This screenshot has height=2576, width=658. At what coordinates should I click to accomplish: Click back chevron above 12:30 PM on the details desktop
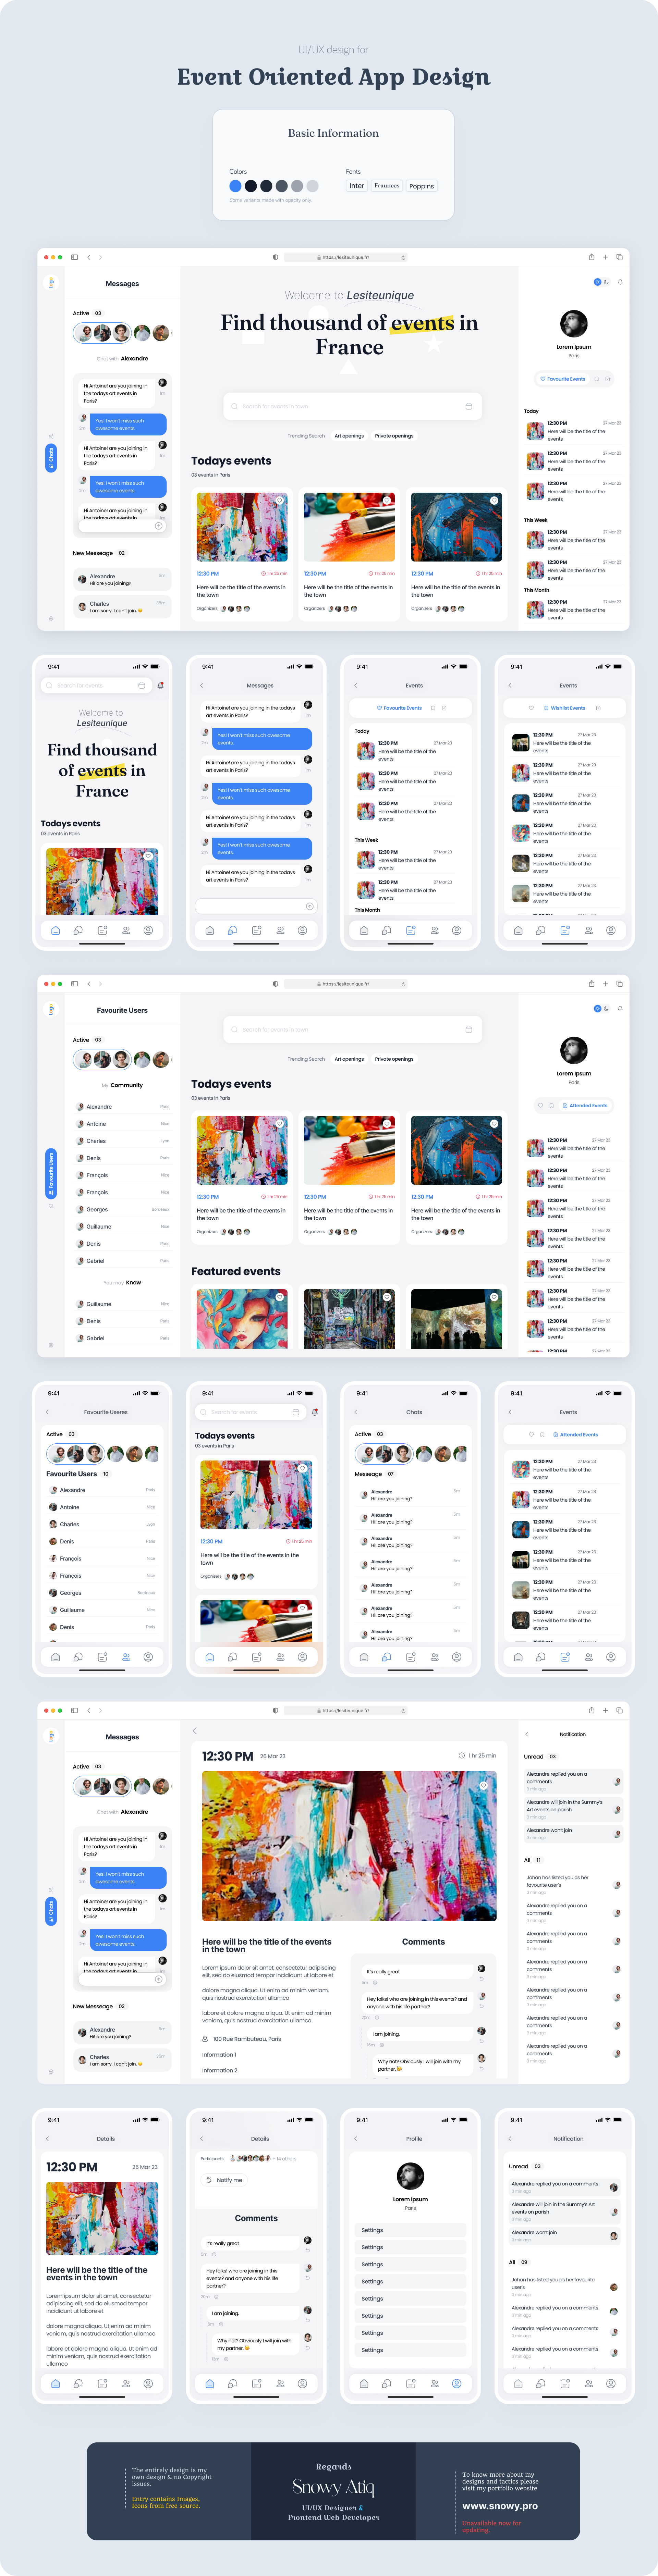195,1731
